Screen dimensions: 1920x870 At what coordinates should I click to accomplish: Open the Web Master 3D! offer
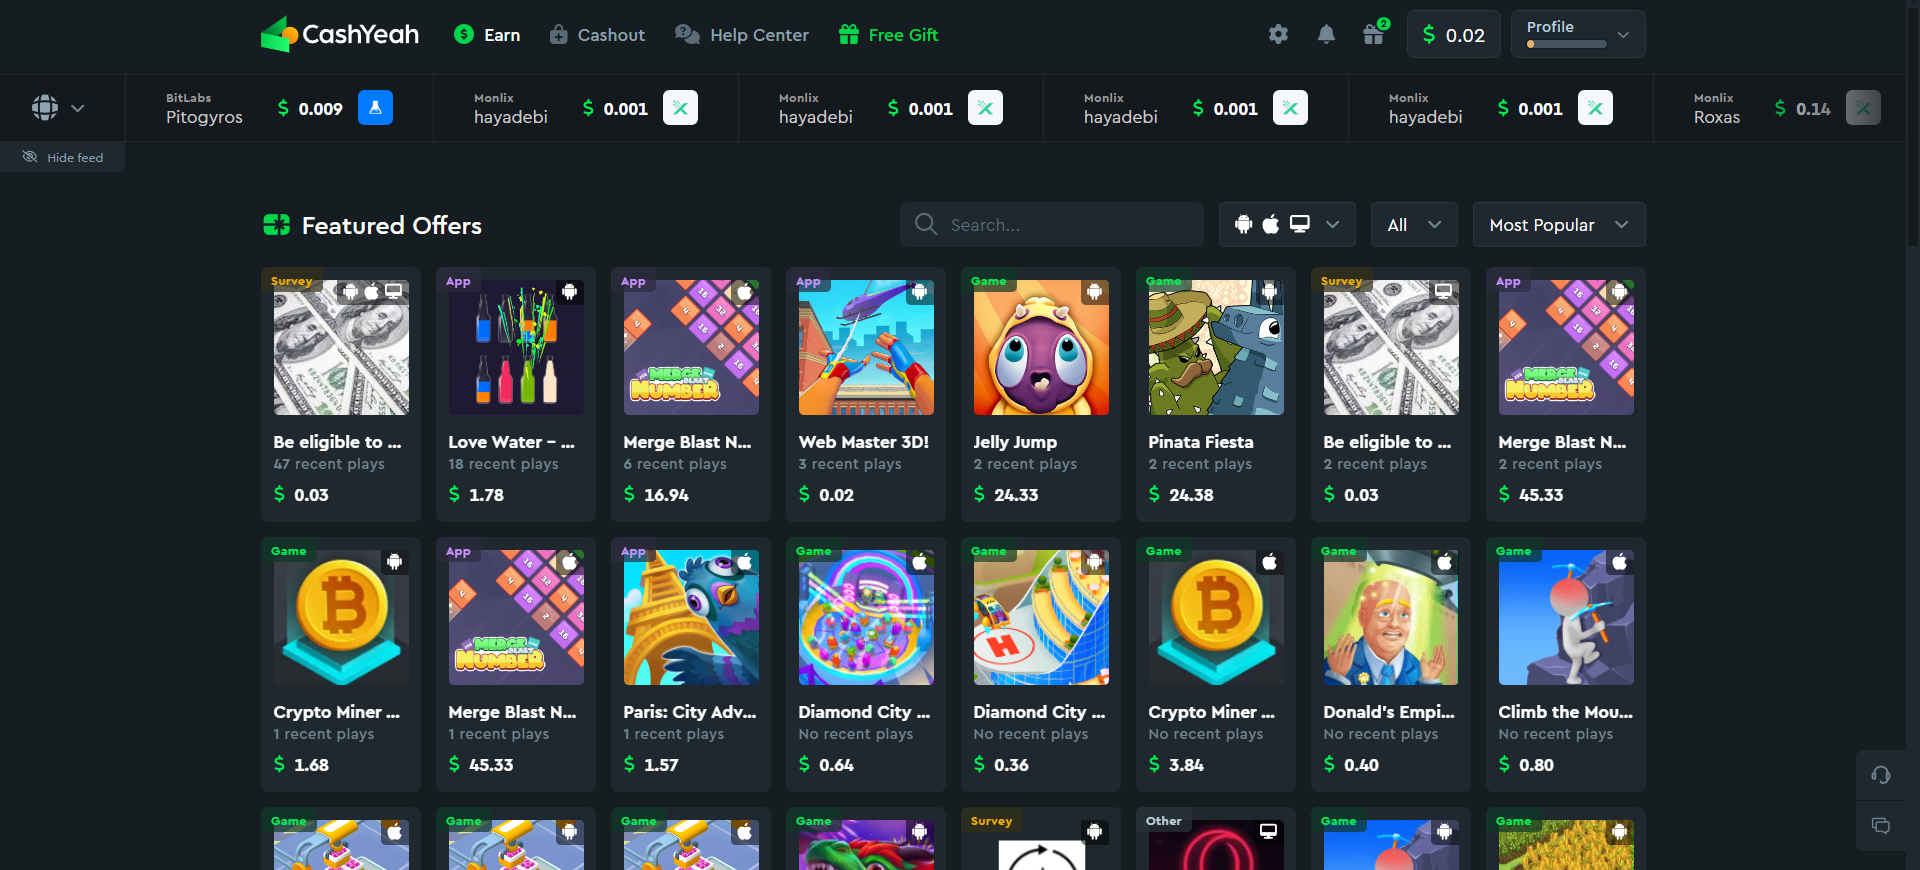point(866,394)
